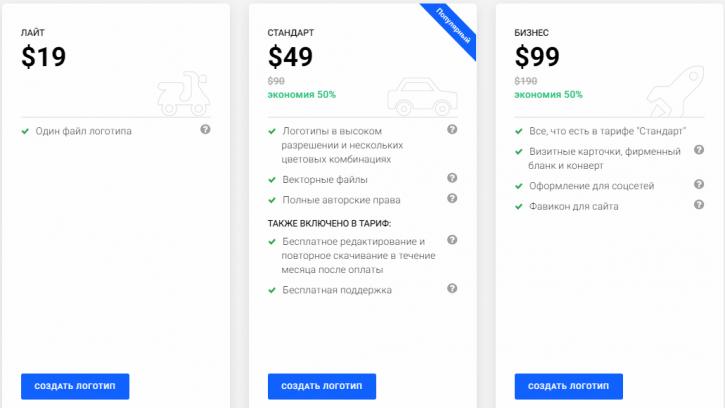
Task: Click the scooter icon in Лайт plan
Action: 184,93
